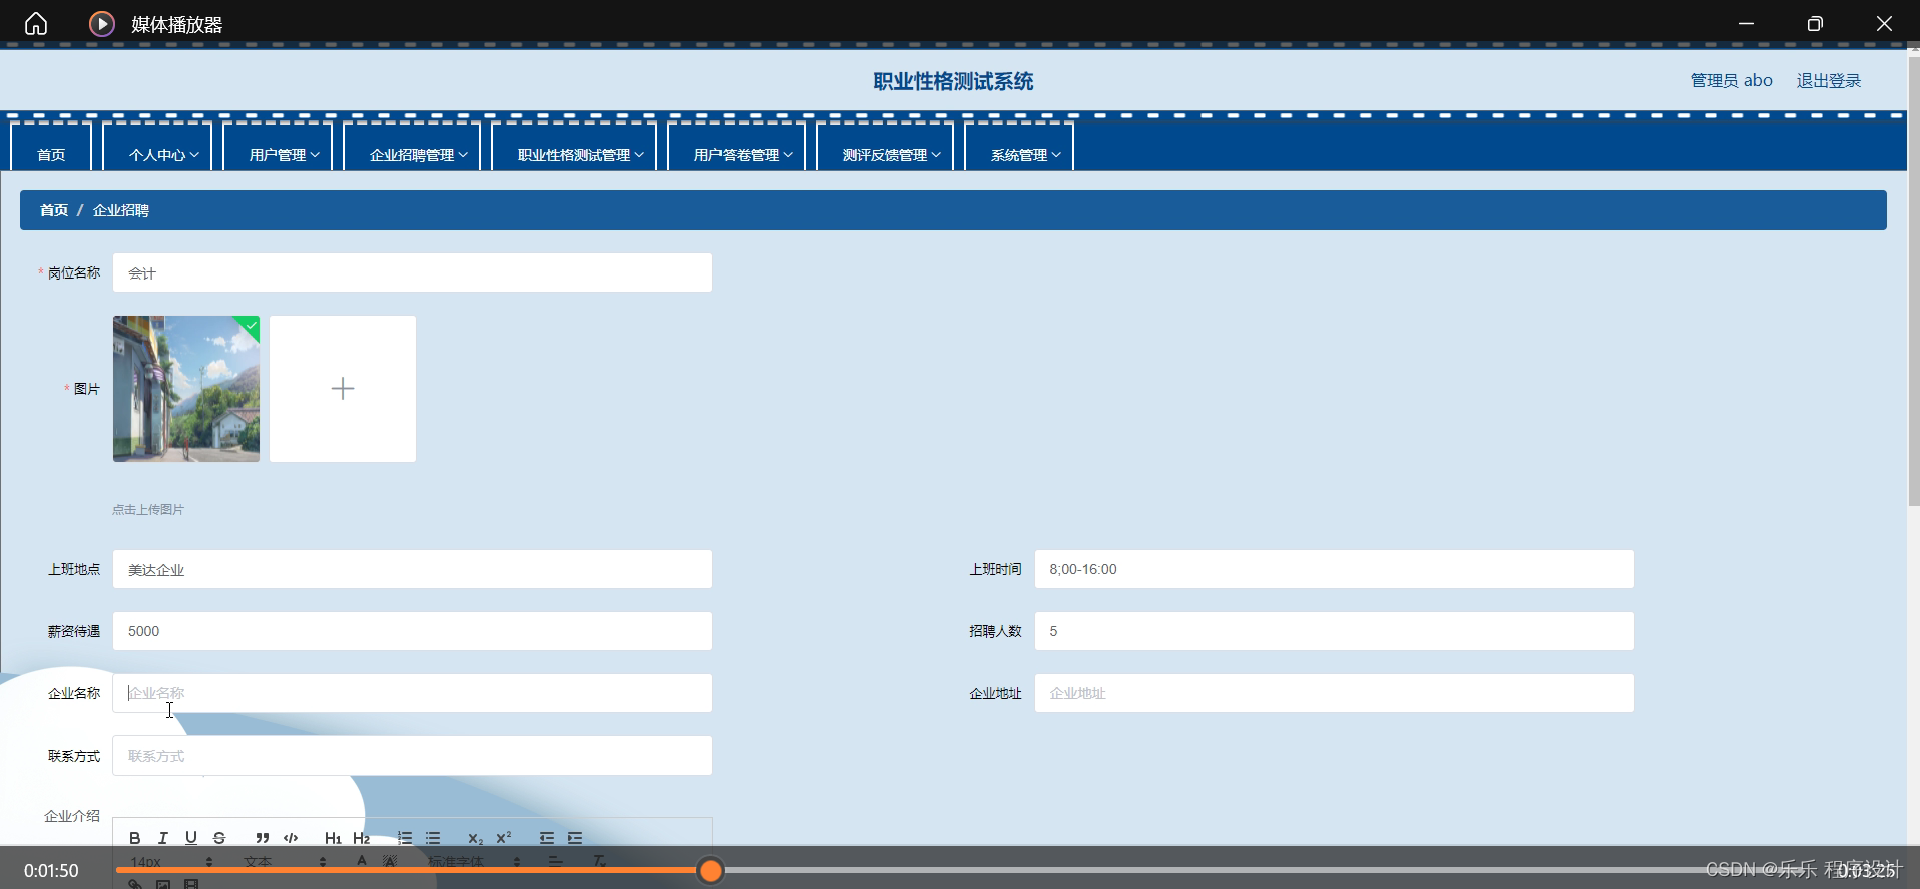
Task: Insert a blockquote in editor
Action: (x=262, y=838)
